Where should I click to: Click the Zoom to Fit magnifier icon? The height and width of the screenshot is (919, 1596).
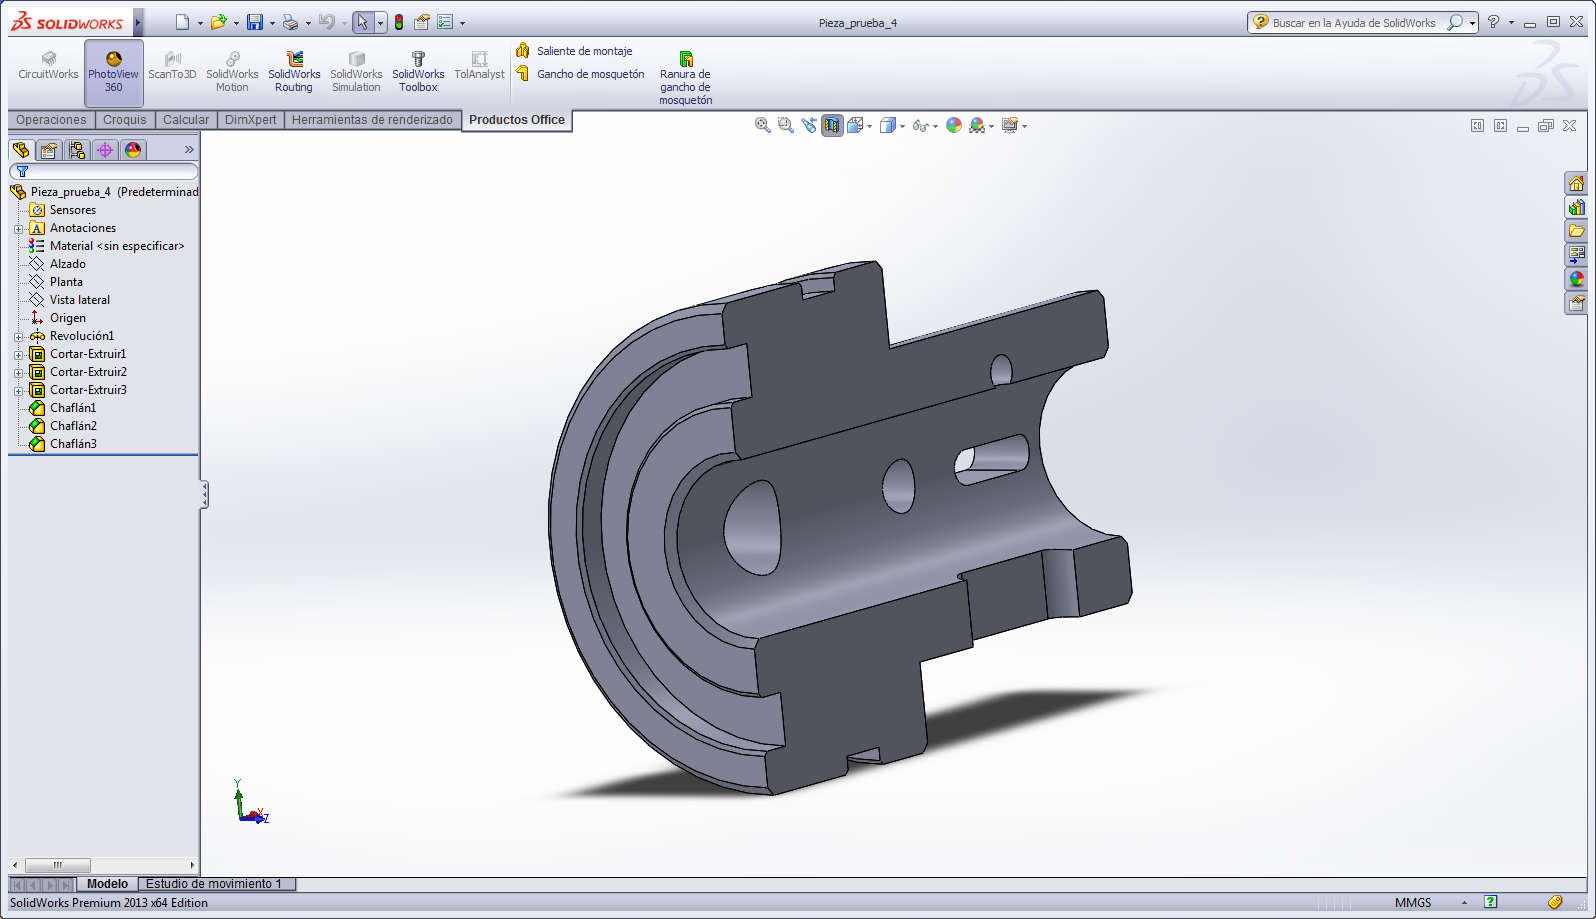coord(762,125)
